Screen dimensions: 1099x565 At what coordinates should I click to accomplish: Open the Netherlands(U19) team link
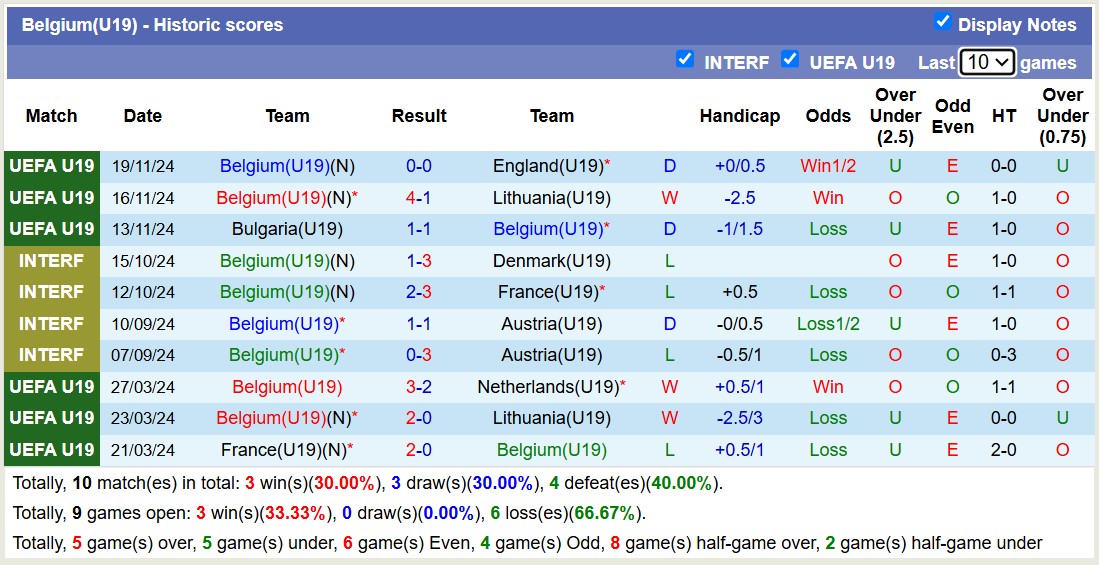click(548, 387)
